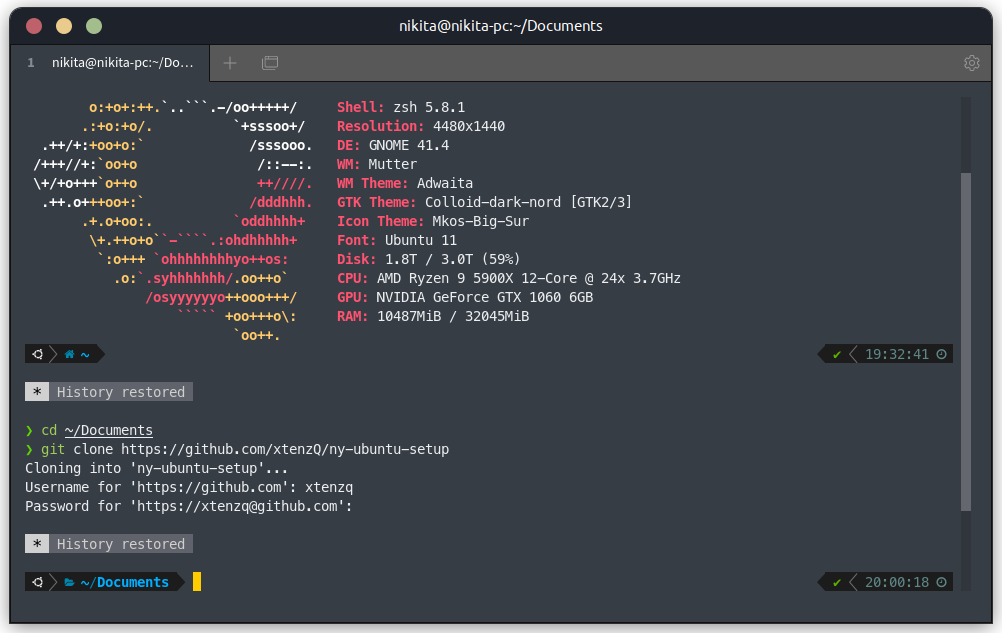Click the 20:00:18 timestamp
Image resolution: width=1002 pixels, height=633 pixels.
897,582
